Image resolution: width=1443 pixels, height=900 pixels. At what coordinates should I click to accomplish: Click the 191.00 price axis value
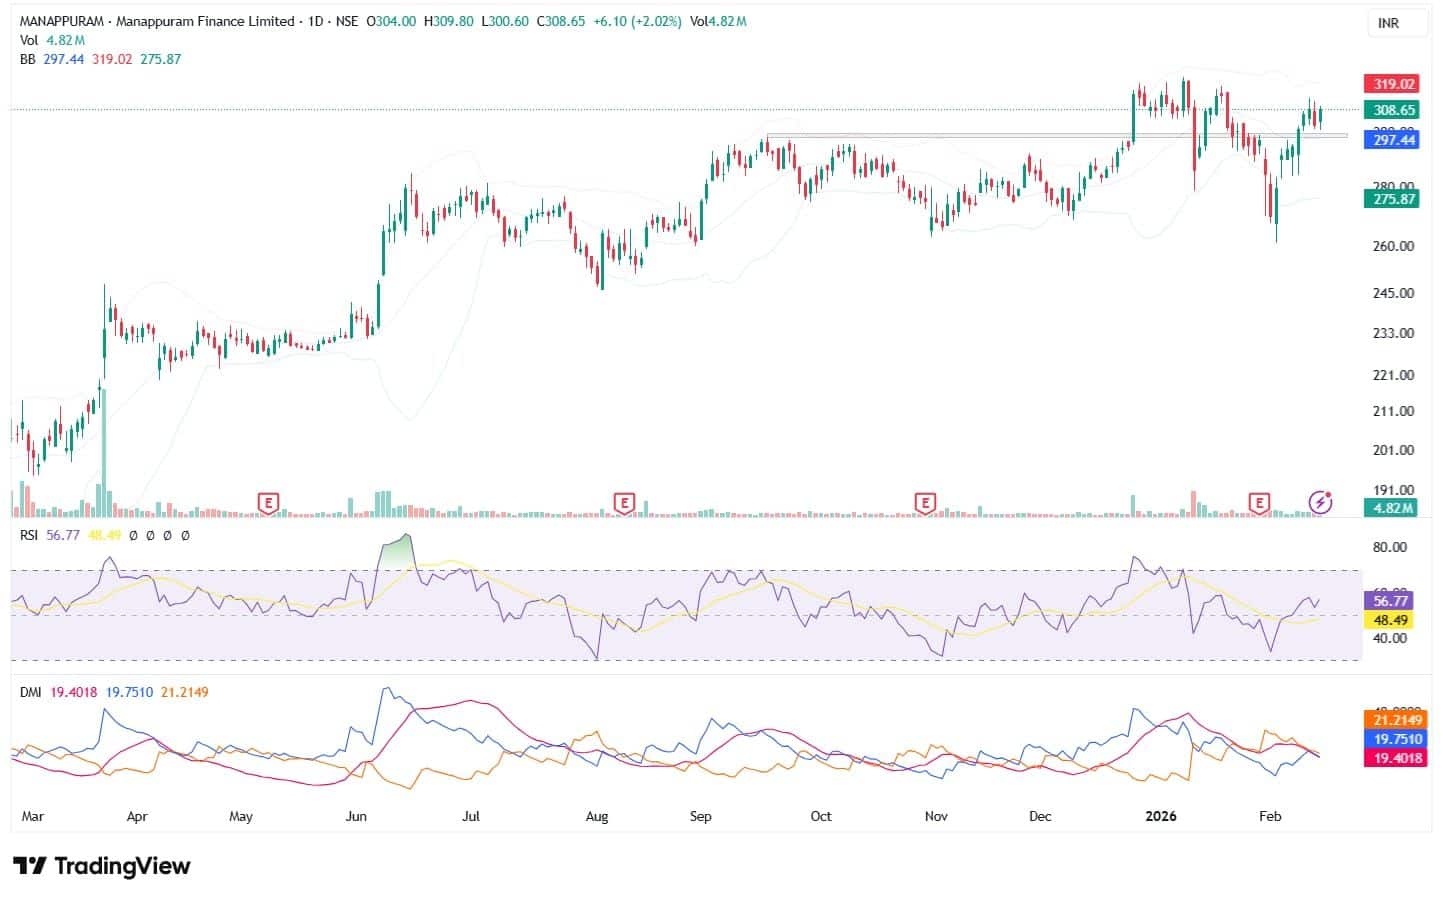pos(1394,490)
